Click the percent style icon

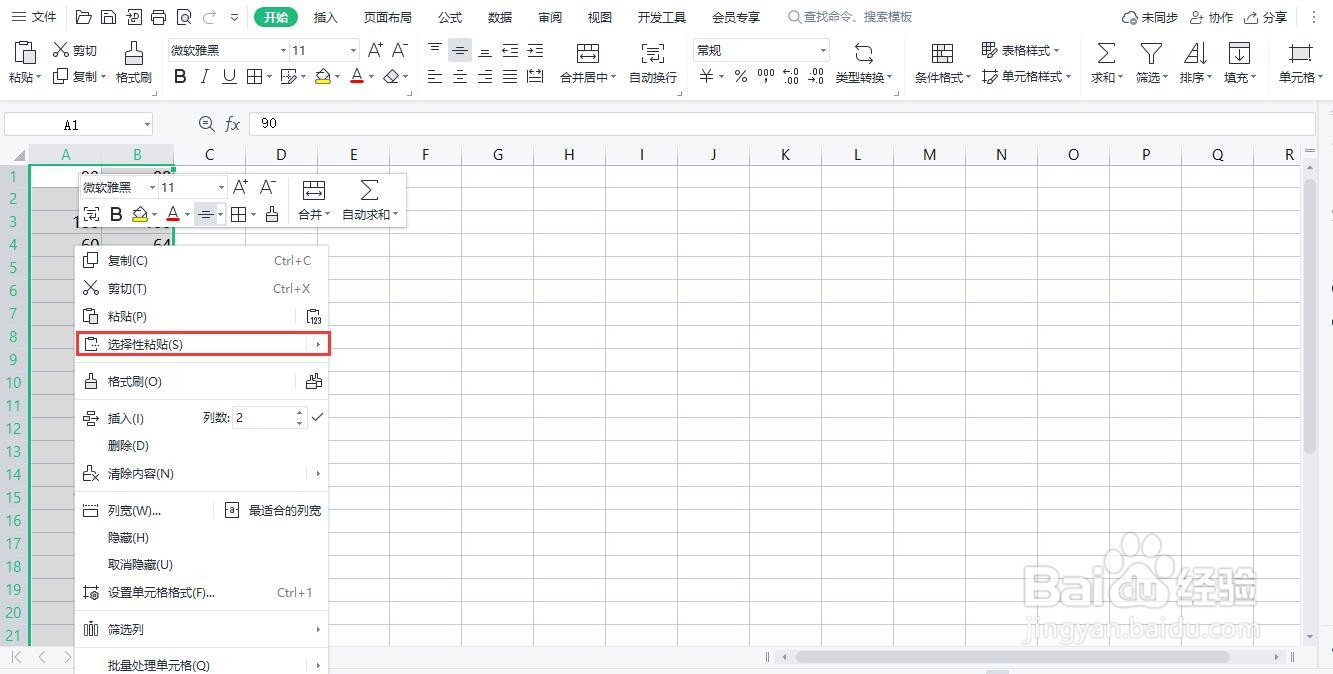tap(740, 77)
